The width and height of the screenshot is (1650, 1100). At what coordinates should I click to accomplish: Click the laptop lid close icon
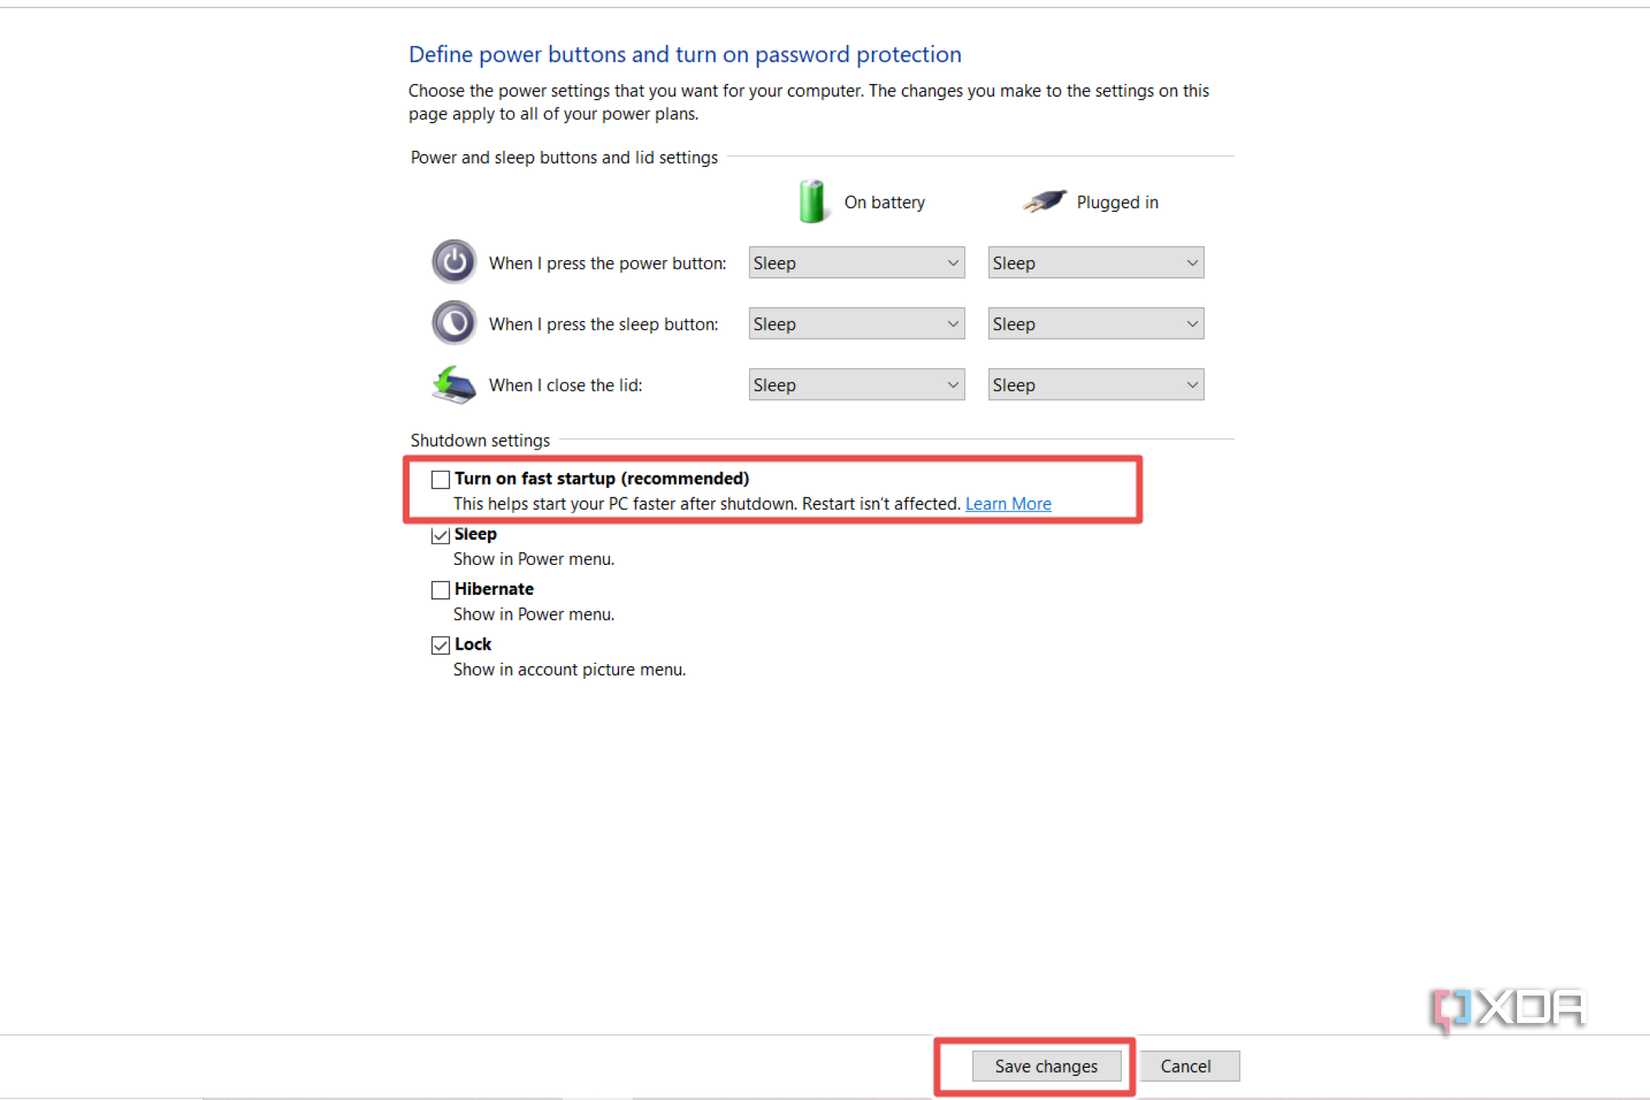click(x=454, y=384)
